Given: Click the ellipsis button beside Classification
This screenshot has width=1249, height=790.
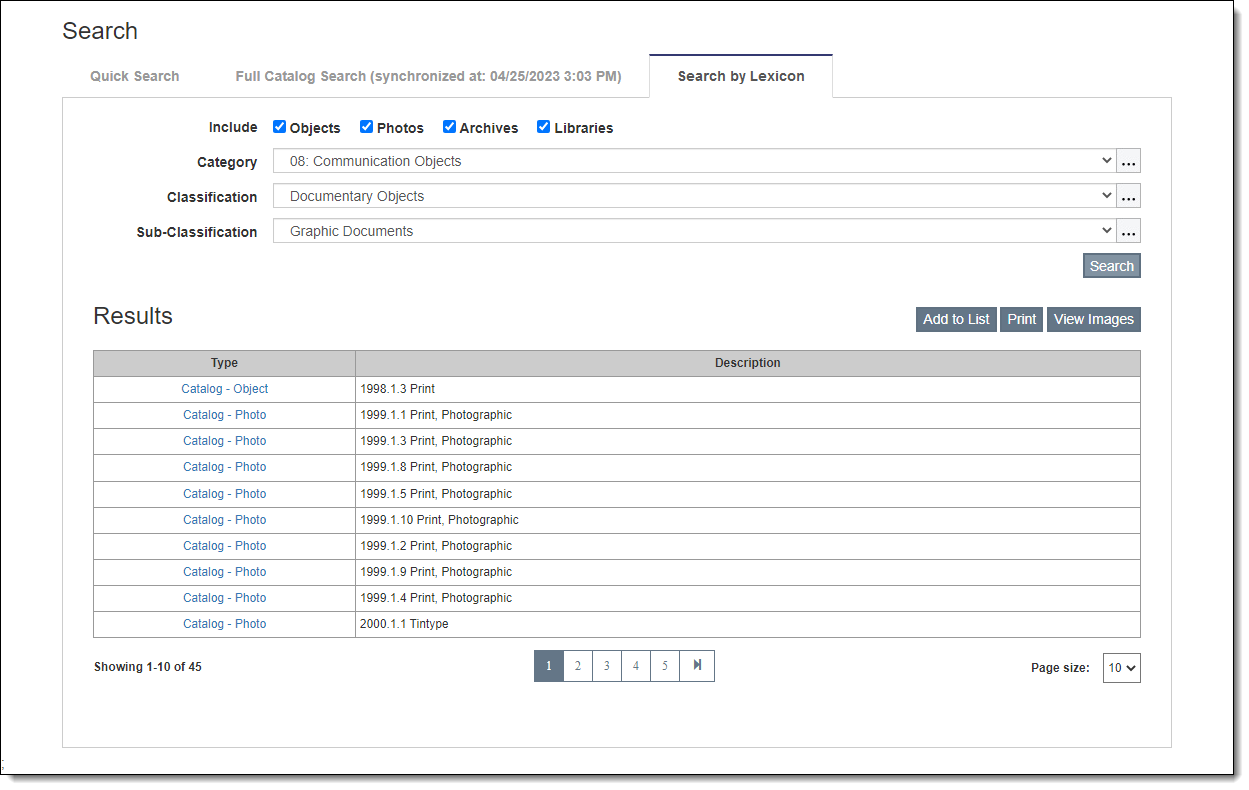Looking at the screenshot, I should 1128,196.
